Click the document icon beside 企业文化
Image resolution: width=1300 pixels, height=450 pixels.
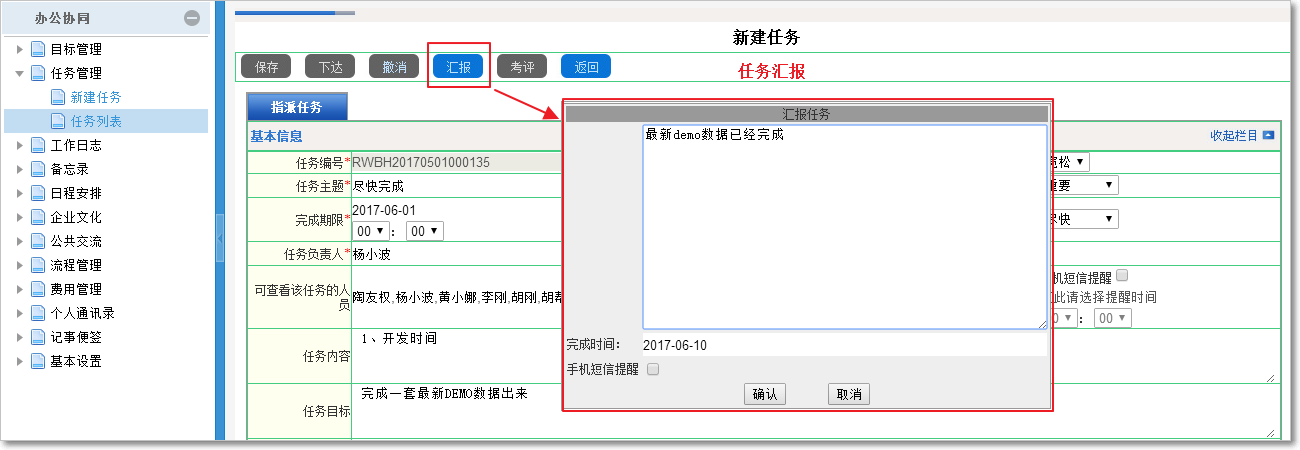coord(38,217)
